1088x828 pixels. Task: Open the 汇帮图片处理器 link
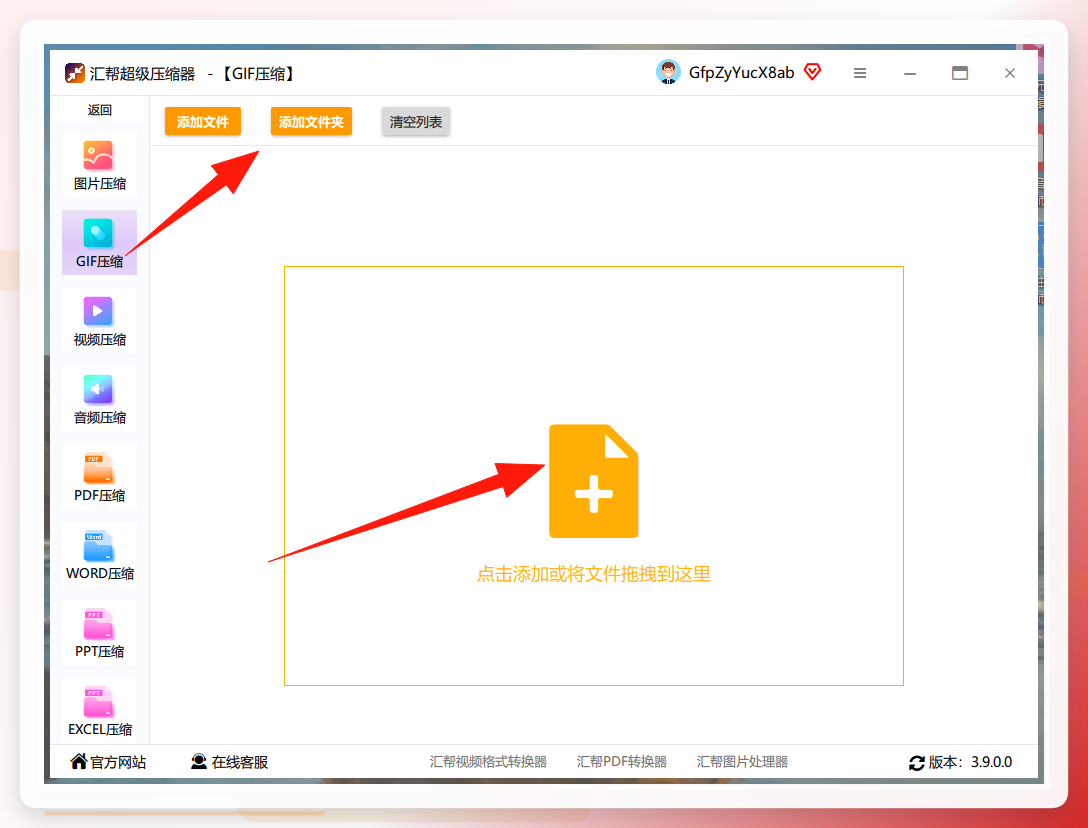point(742,761)
